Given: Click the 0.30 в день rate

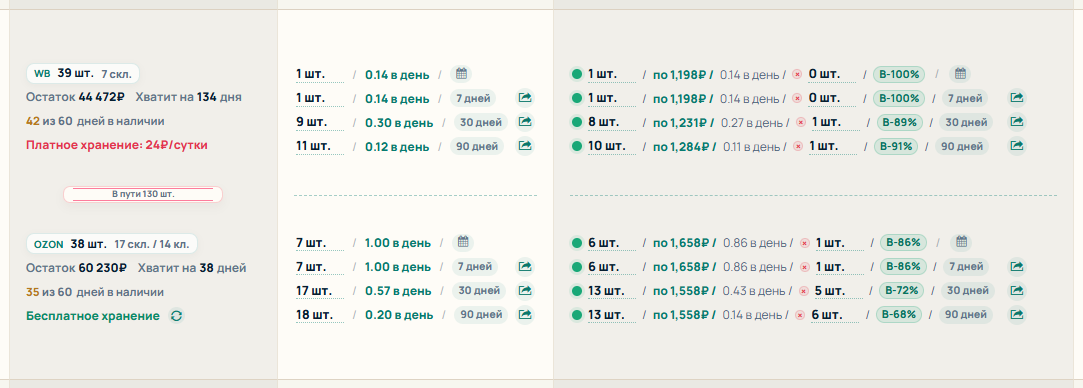Looking at the screenshot, I should [x=399, y=122].
